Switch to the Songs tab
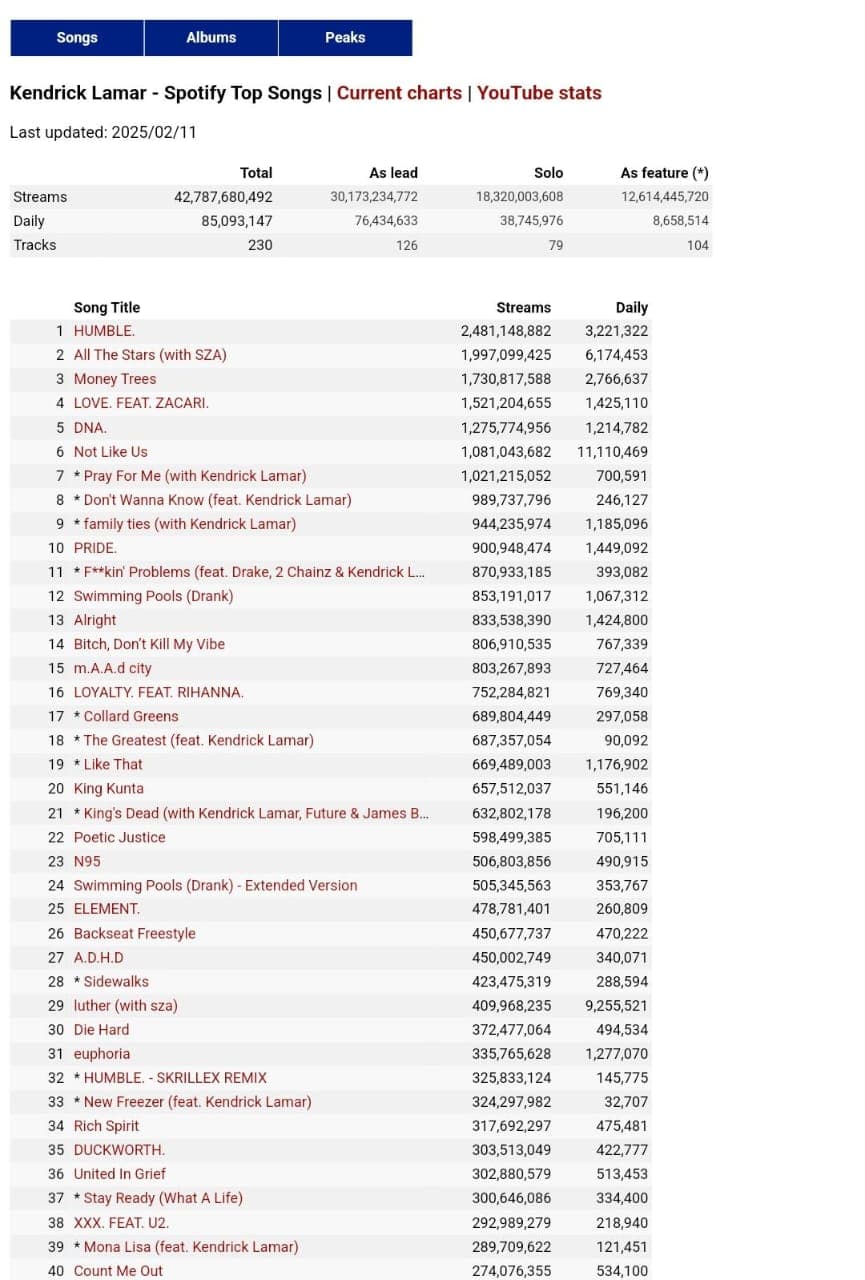This screenshot has height=1280, width=865. tap(77, 38)
